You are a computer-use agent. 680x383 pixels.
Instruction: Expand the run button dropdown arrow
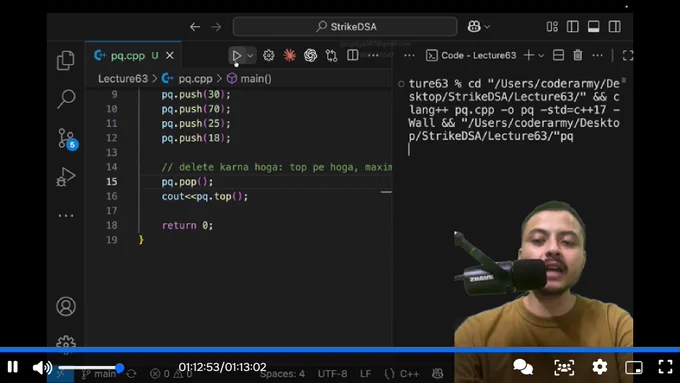tap(250, 56)
